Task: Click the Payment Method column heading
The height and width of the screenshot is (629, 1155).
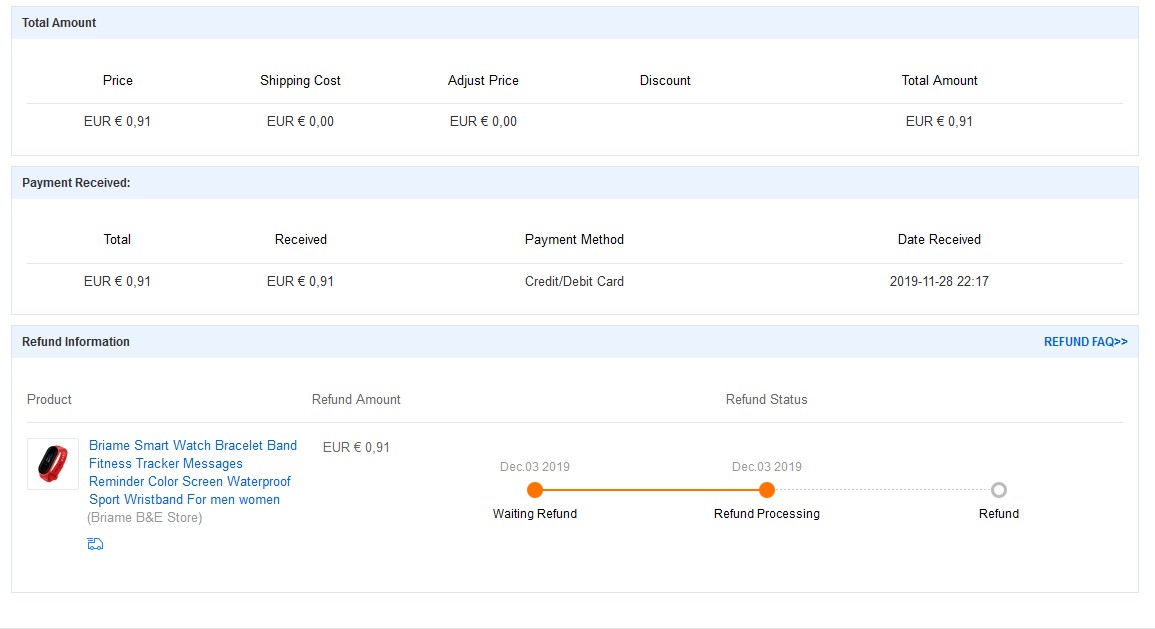Action: click(x=574, y=240)
